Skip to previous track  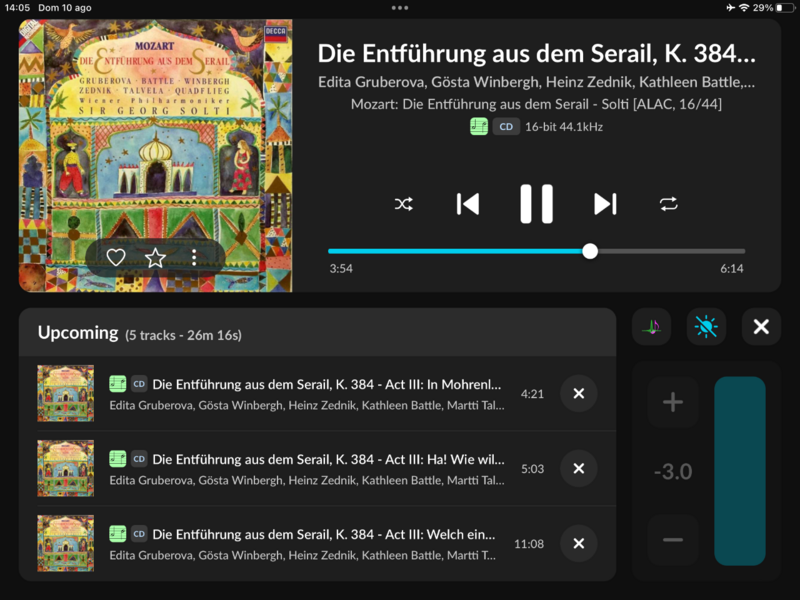tap(467, 204)
